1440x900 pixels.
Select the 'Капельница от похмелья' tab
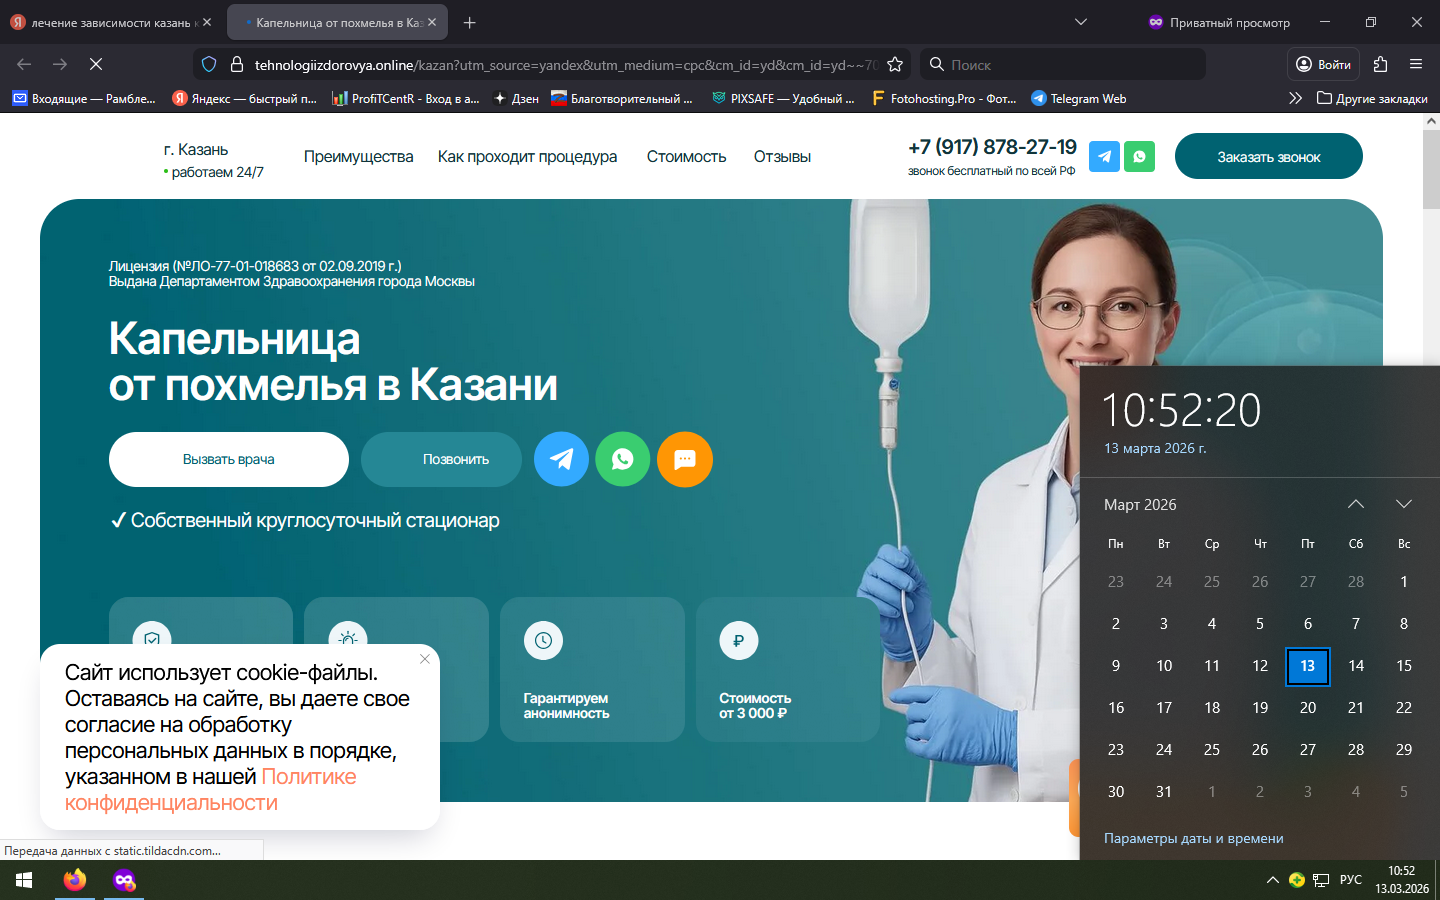click(x=337, y=22)
